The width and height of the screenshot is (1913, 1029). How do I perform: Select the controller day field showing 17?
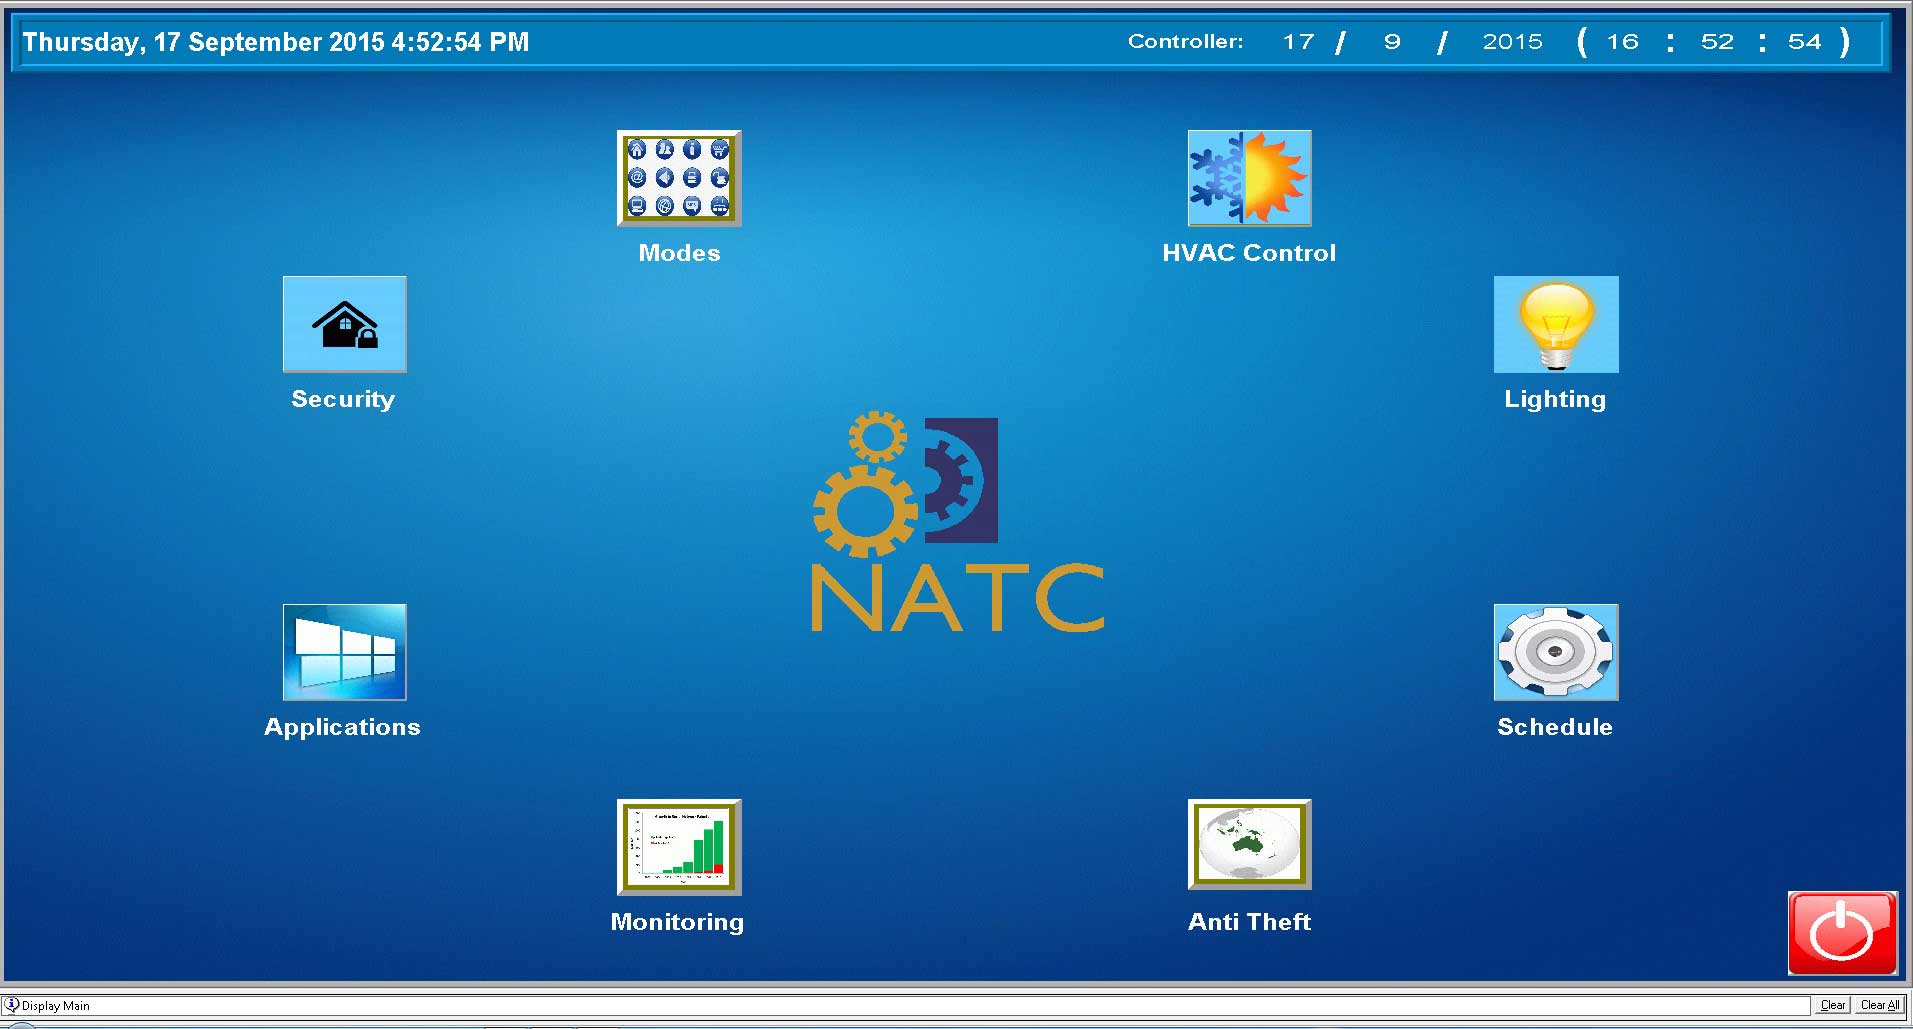(1298, 42)
